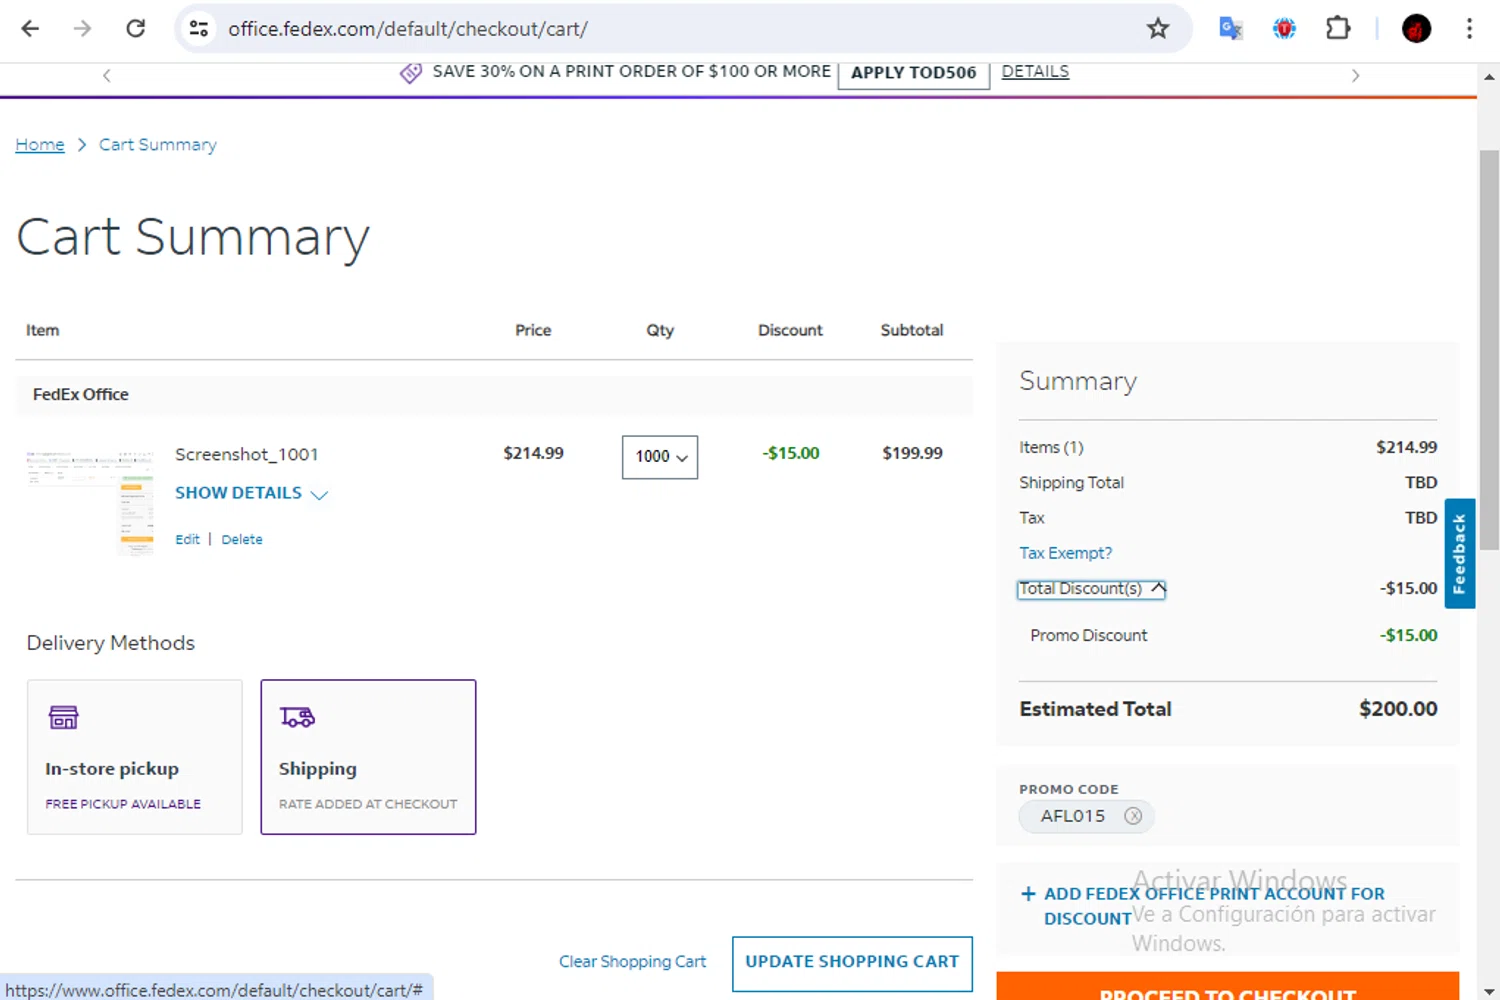Remove promo code AFL015 with the x icon
1500x1000 pixels.
pyautogui.click(x=1133, y=816)
